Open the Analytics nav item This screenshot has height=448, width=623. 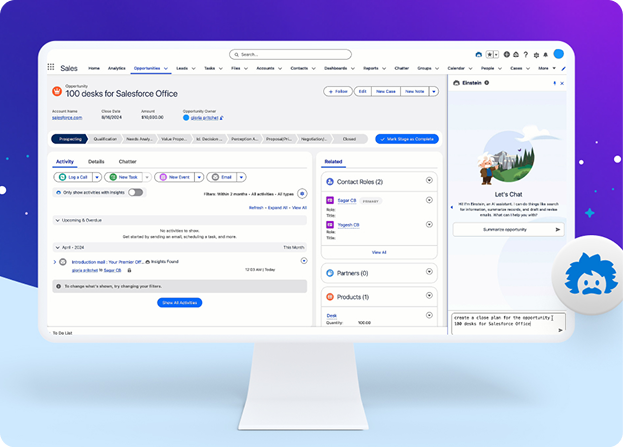[x=116, y=68]
